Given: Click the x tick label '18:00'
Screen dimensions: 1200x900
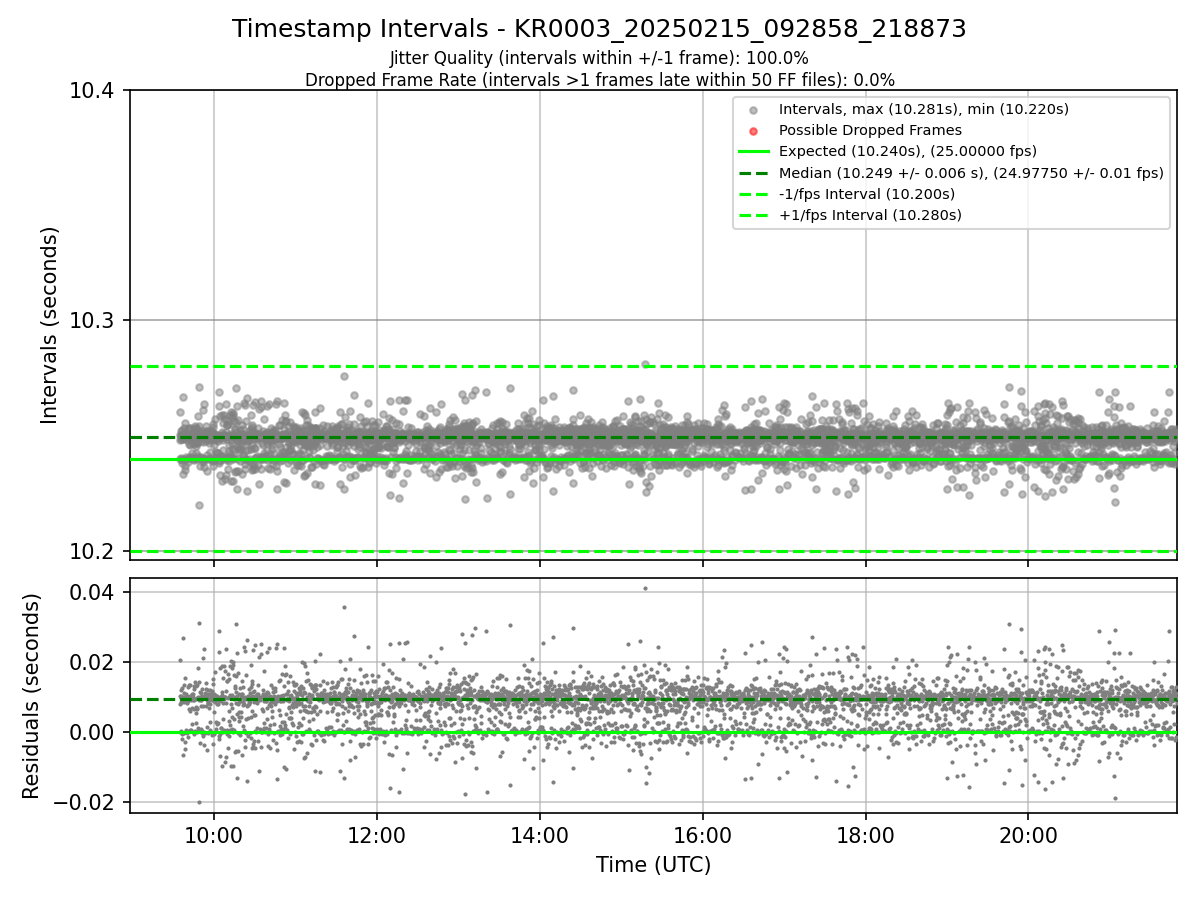Looking at the screenshot, I should click(x=865, y=834).
